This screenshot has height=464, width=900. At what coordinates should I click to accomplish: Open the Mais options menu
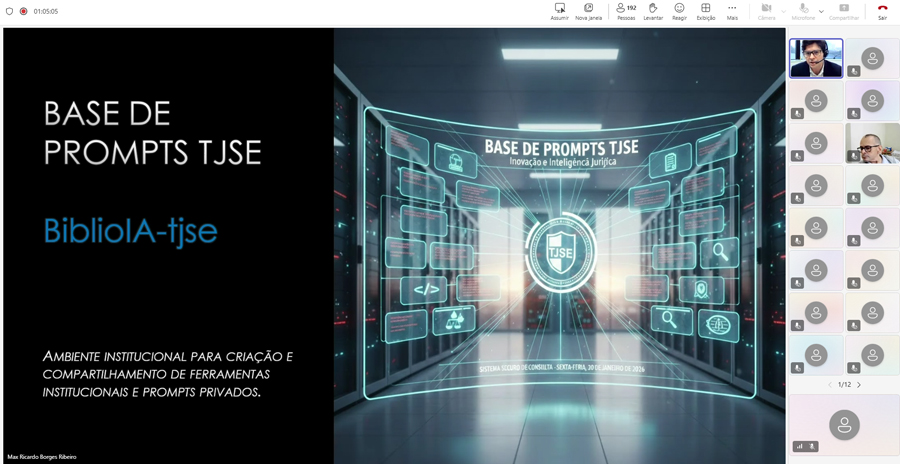pyautogui.click(x=732, y=11)
